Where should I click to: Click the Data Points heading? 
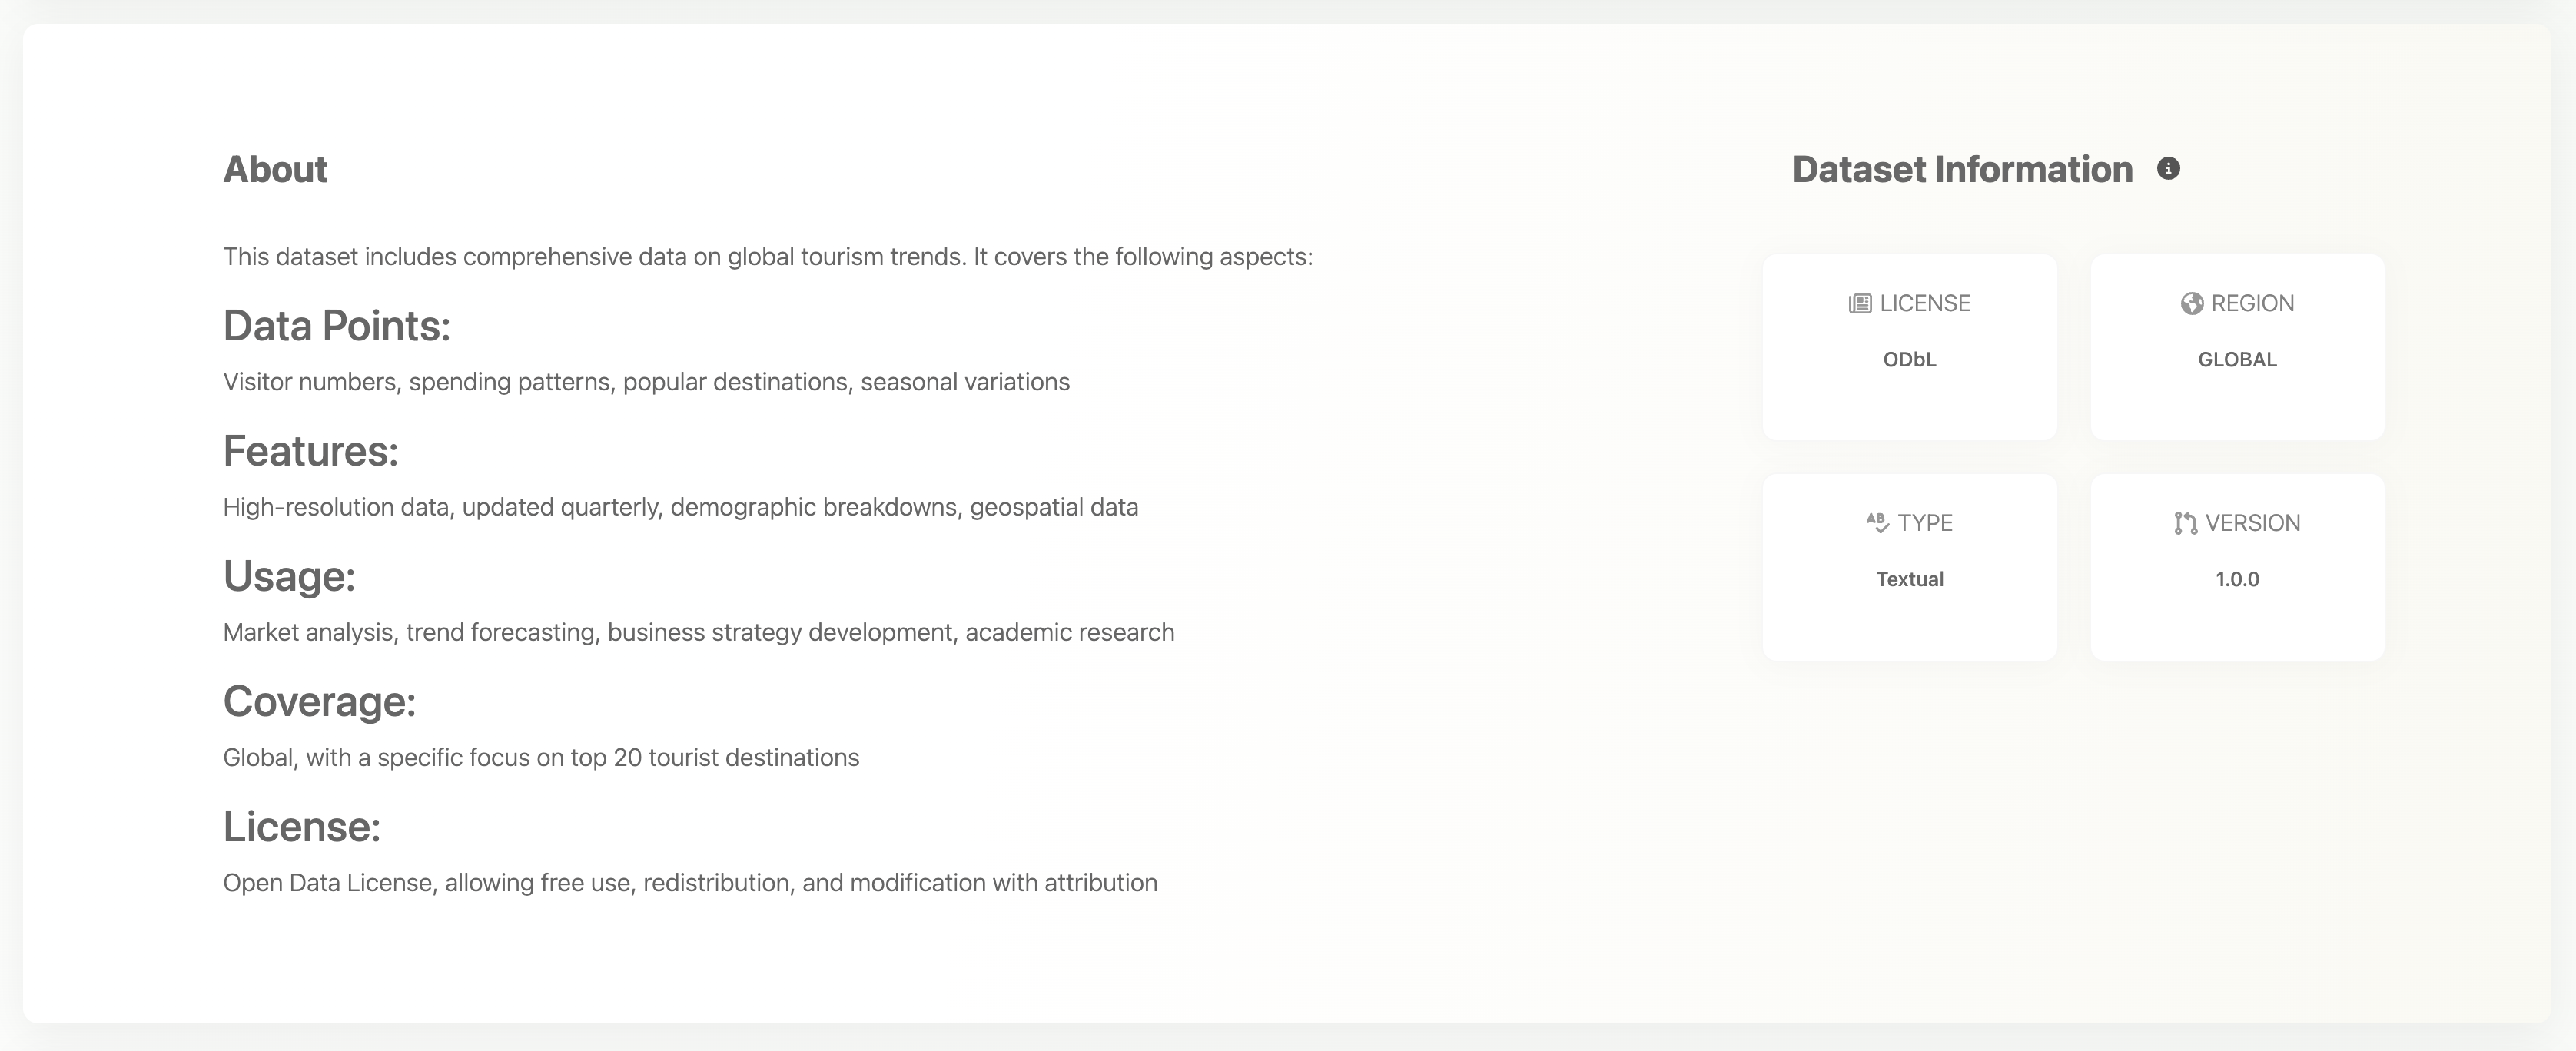pyautogui.click(x=337, y=326)
